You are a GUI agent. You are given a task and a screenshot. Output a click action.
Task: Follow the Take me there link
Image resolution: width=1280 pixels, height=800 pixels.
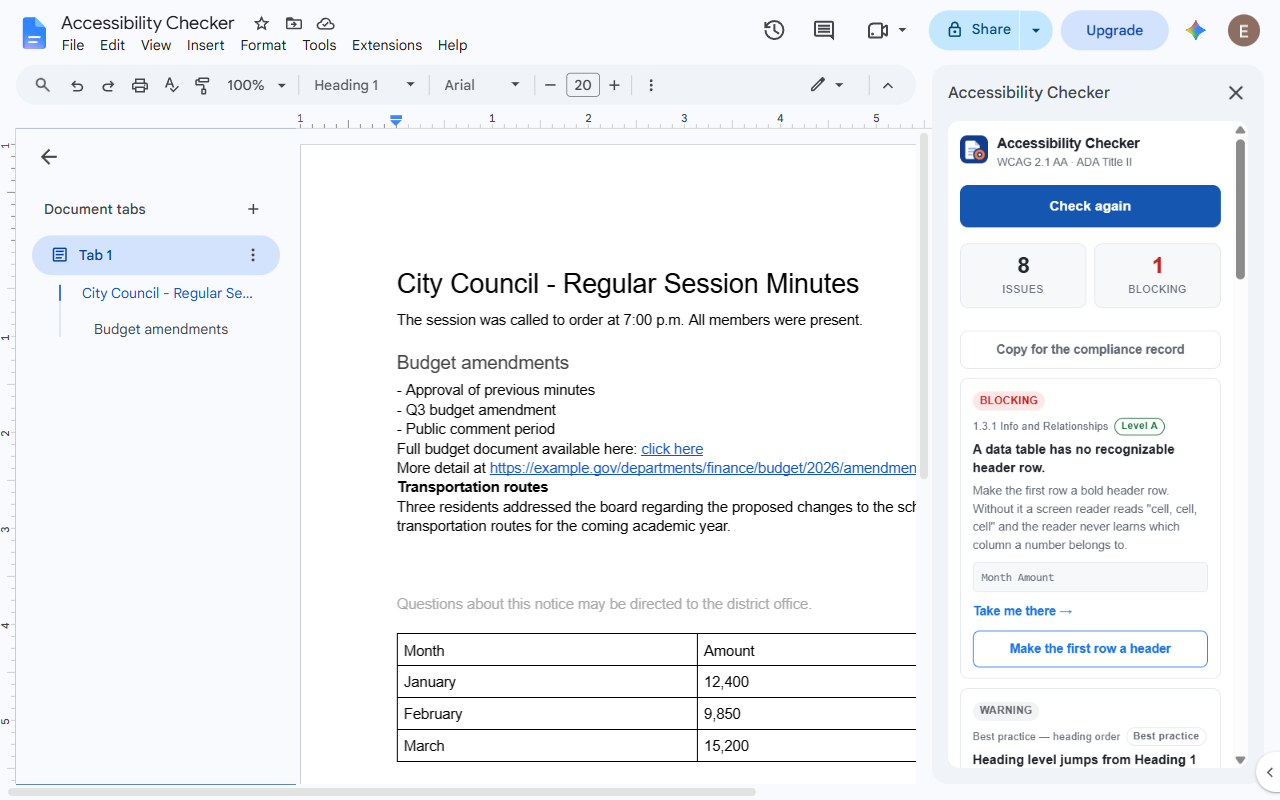1022,611
